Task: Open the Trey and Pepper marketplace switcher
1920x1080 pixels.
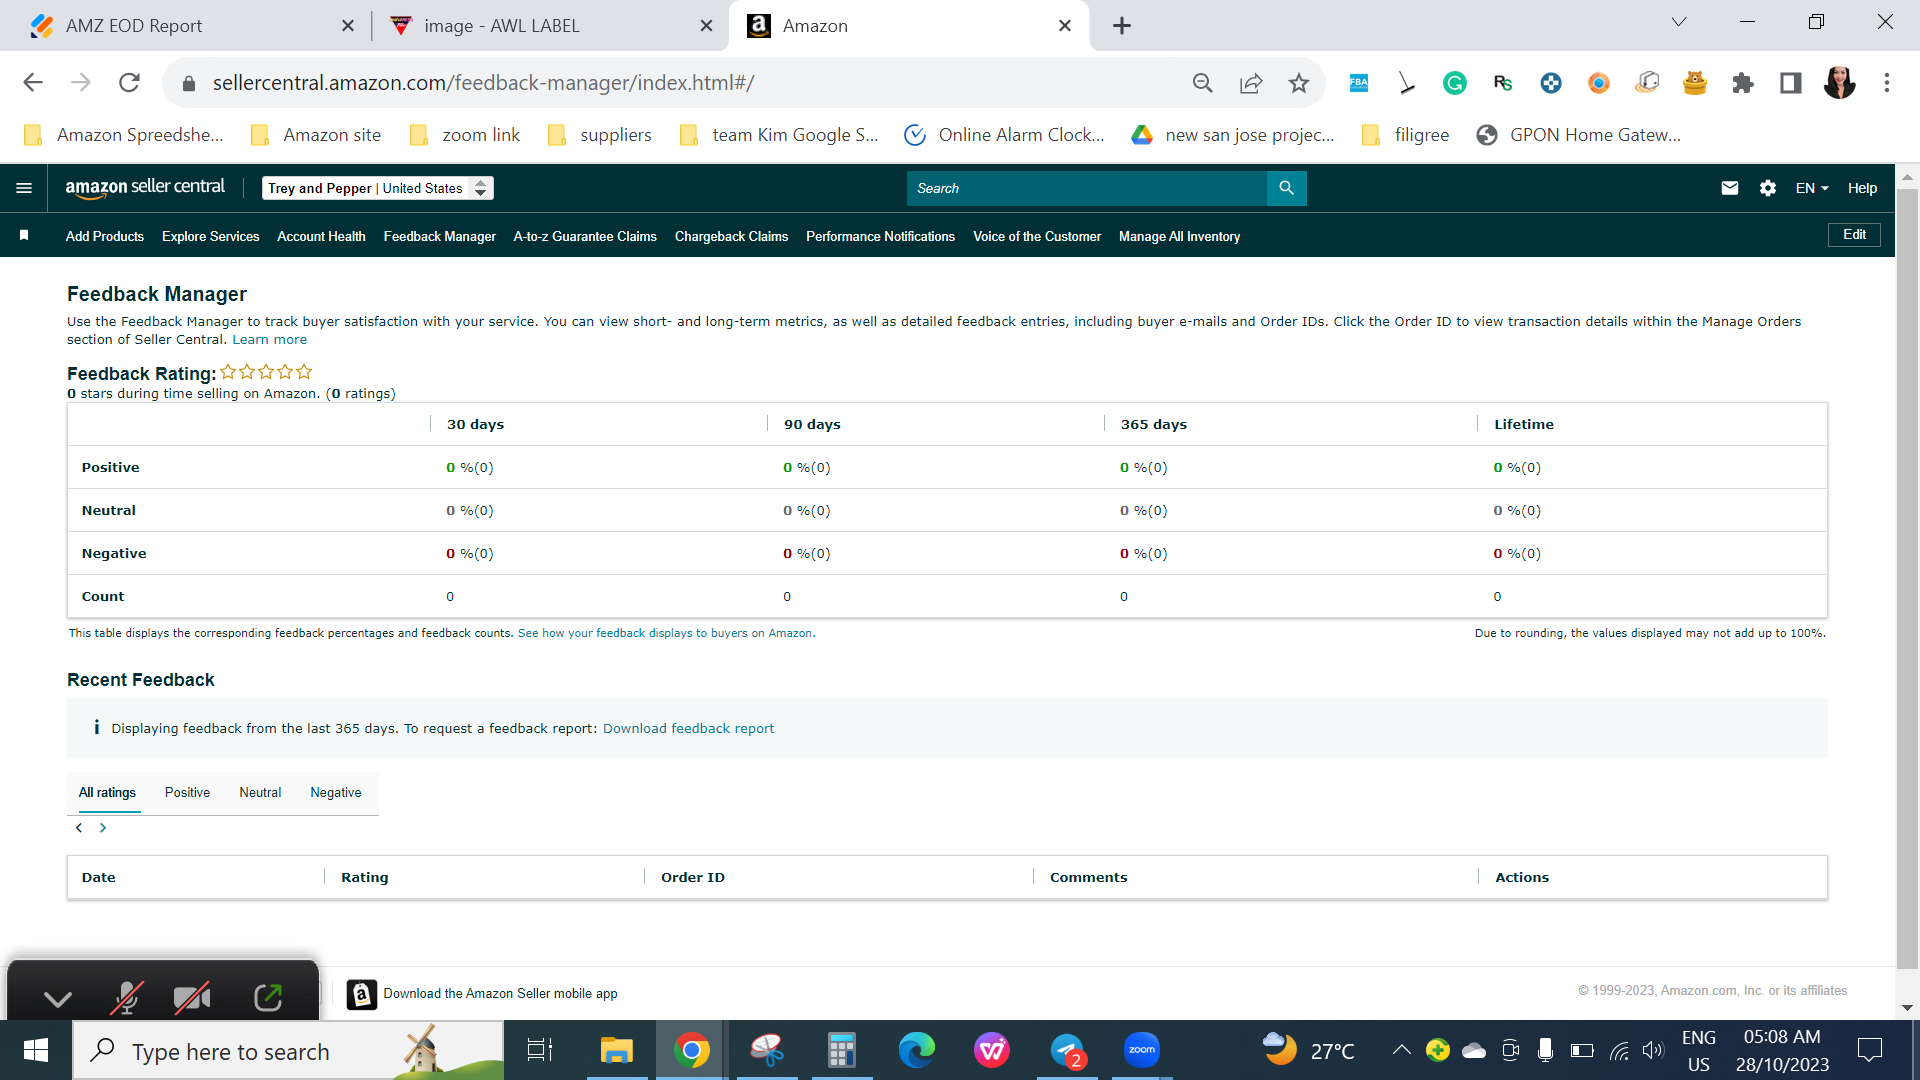Action: (378, 188)
